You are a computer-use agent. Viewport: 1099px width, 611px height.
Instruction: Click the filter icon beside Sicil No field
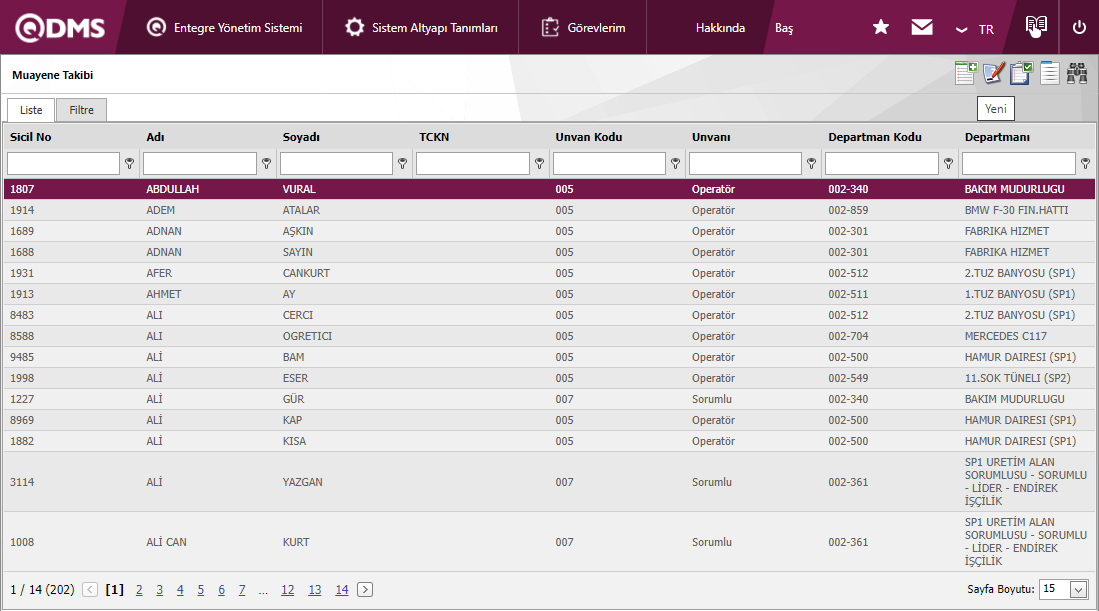point(129,163)
